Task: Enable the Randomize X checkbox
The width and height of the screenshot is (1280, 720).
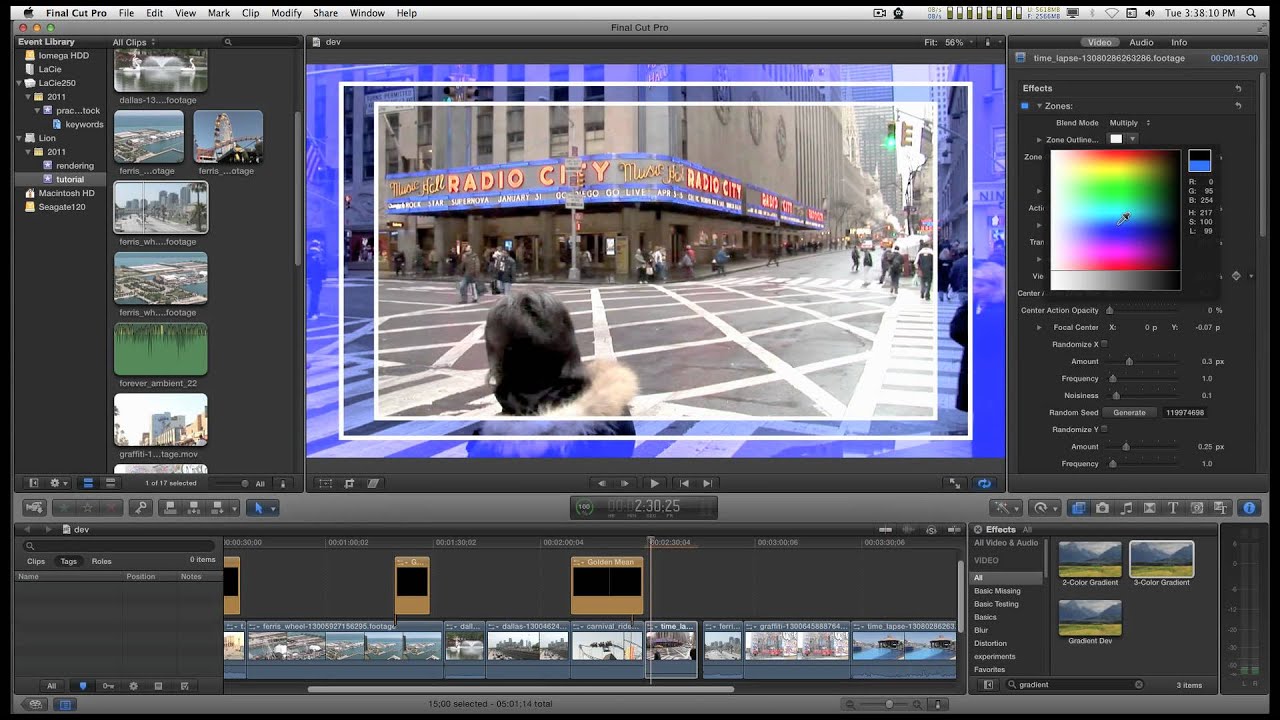Action: (1104, 344)
